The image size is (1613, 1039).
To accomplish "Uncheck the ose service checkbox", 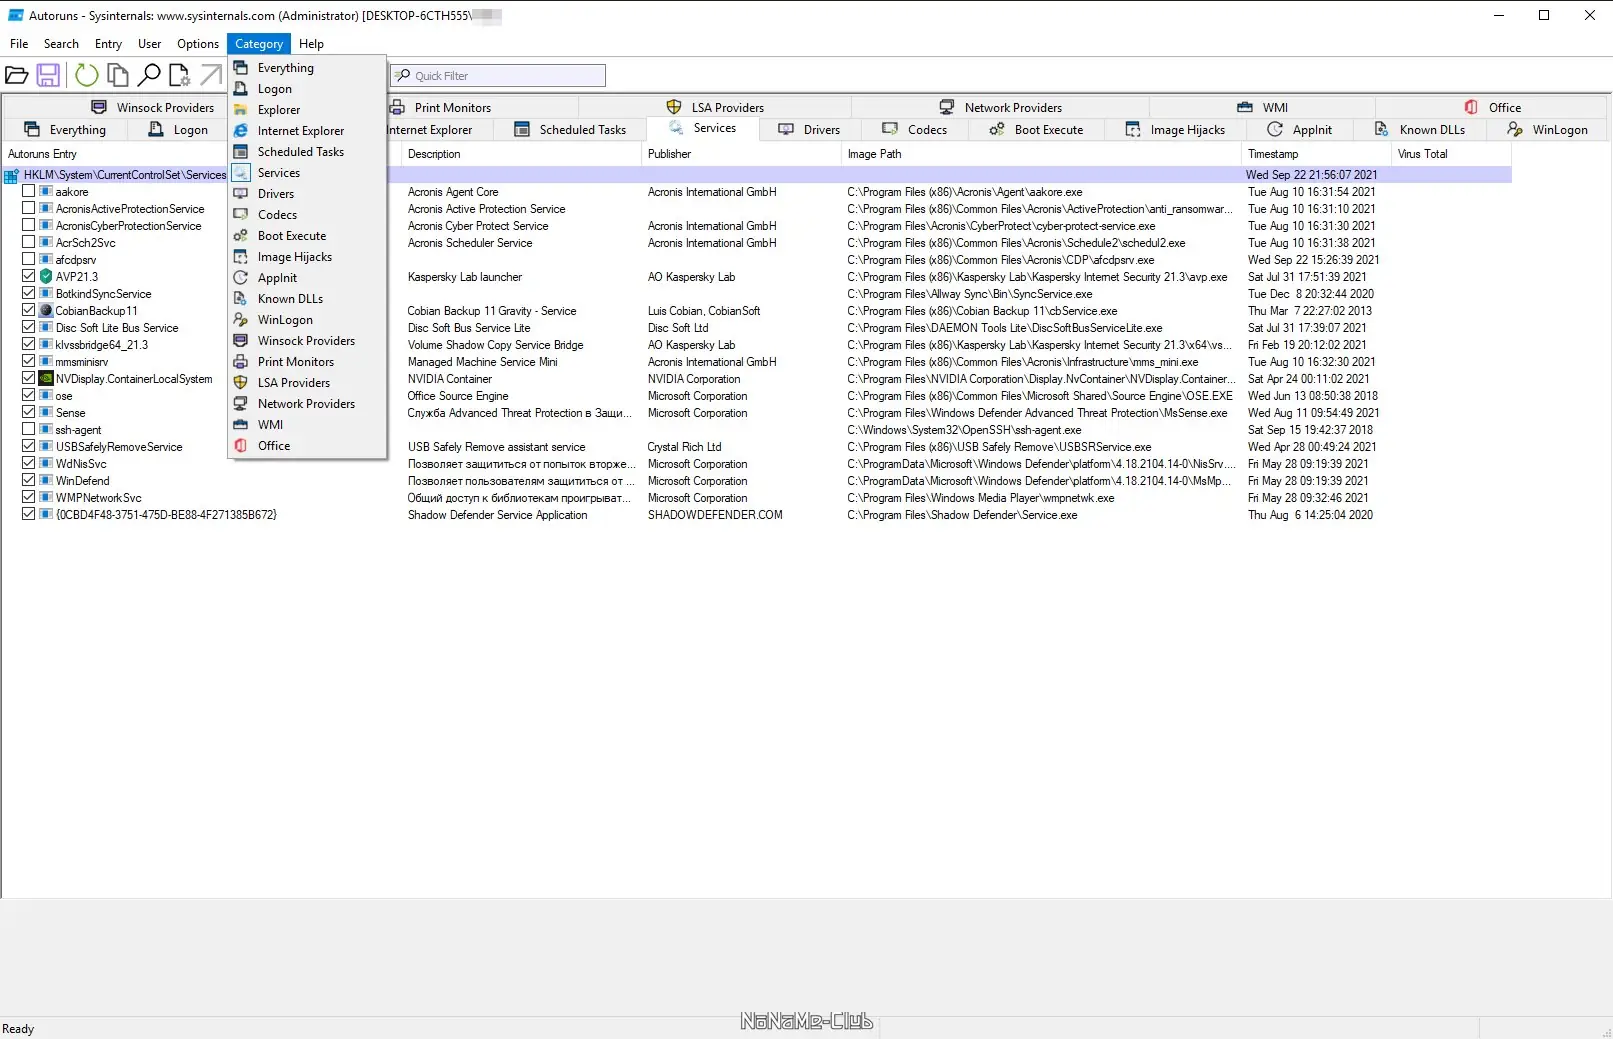I will coord(29,395).
